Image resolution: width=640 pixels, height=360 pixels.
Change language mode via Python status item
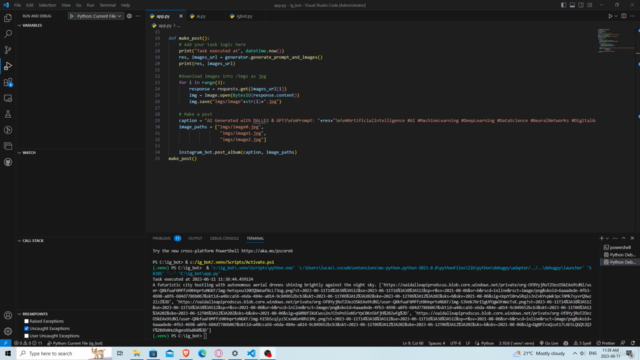(x=487, y=343)
